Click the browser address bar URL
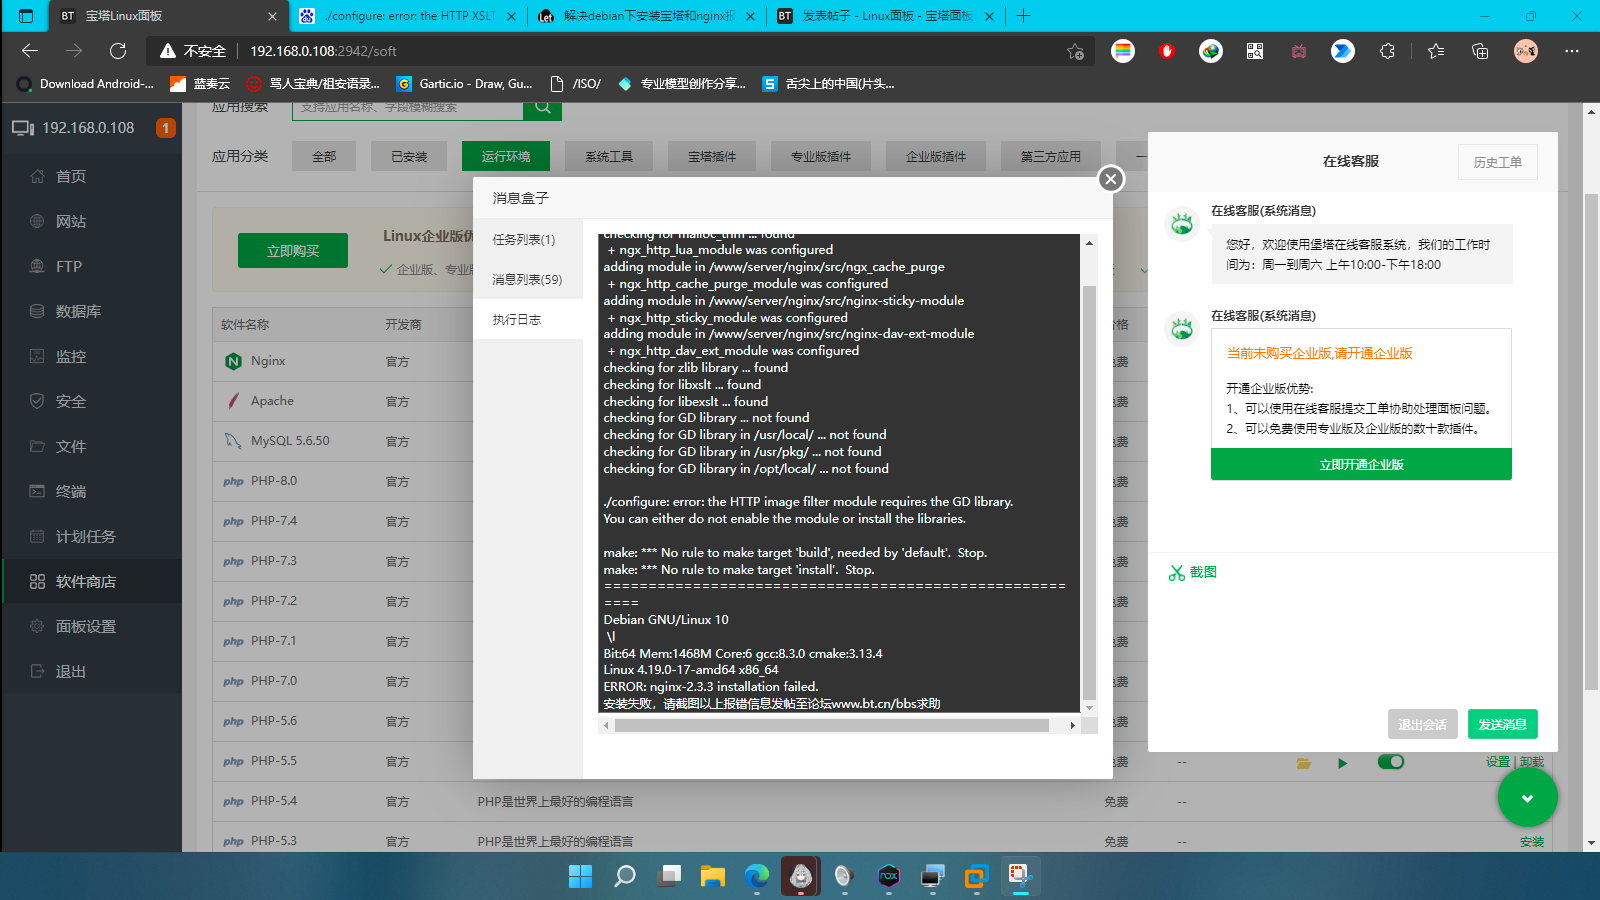The width and height of the screenshot is (1600, 900). 323,51
